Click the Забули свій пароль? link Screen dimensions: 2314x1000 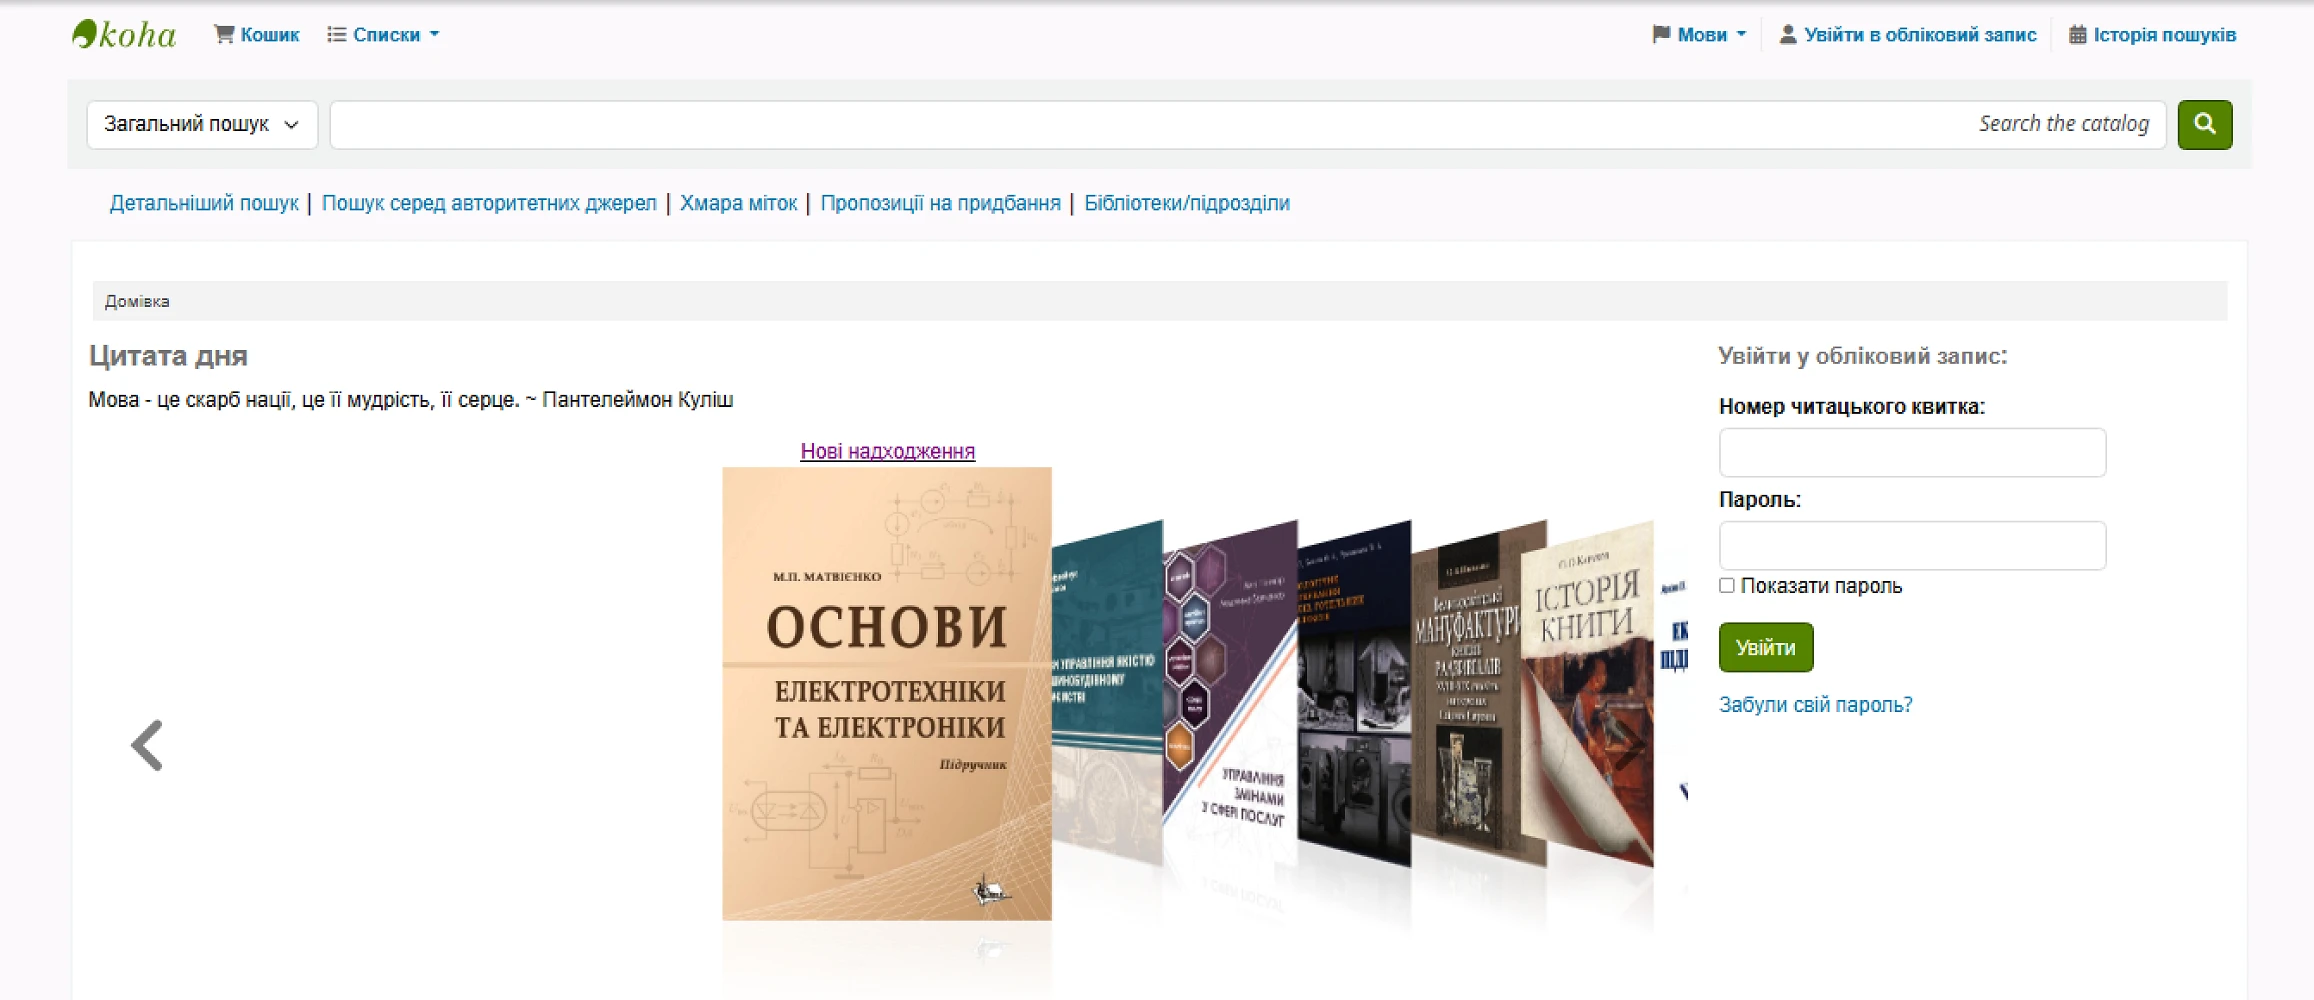(1815, 704)
